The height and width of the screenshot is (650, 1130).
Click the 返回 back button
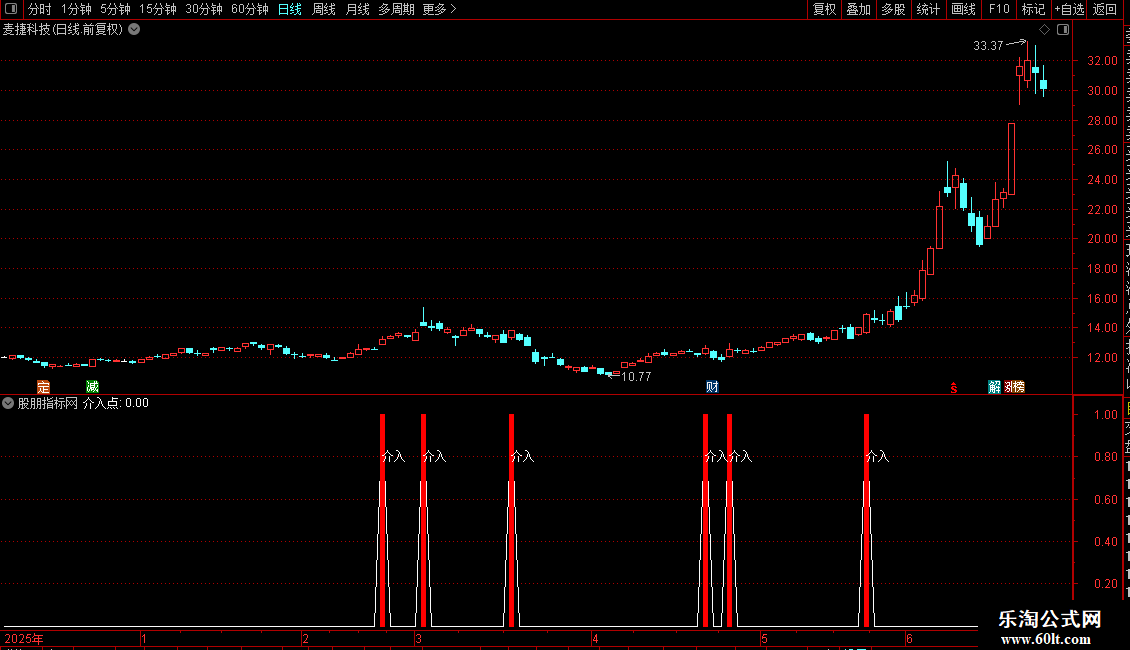coord(1104,9)
